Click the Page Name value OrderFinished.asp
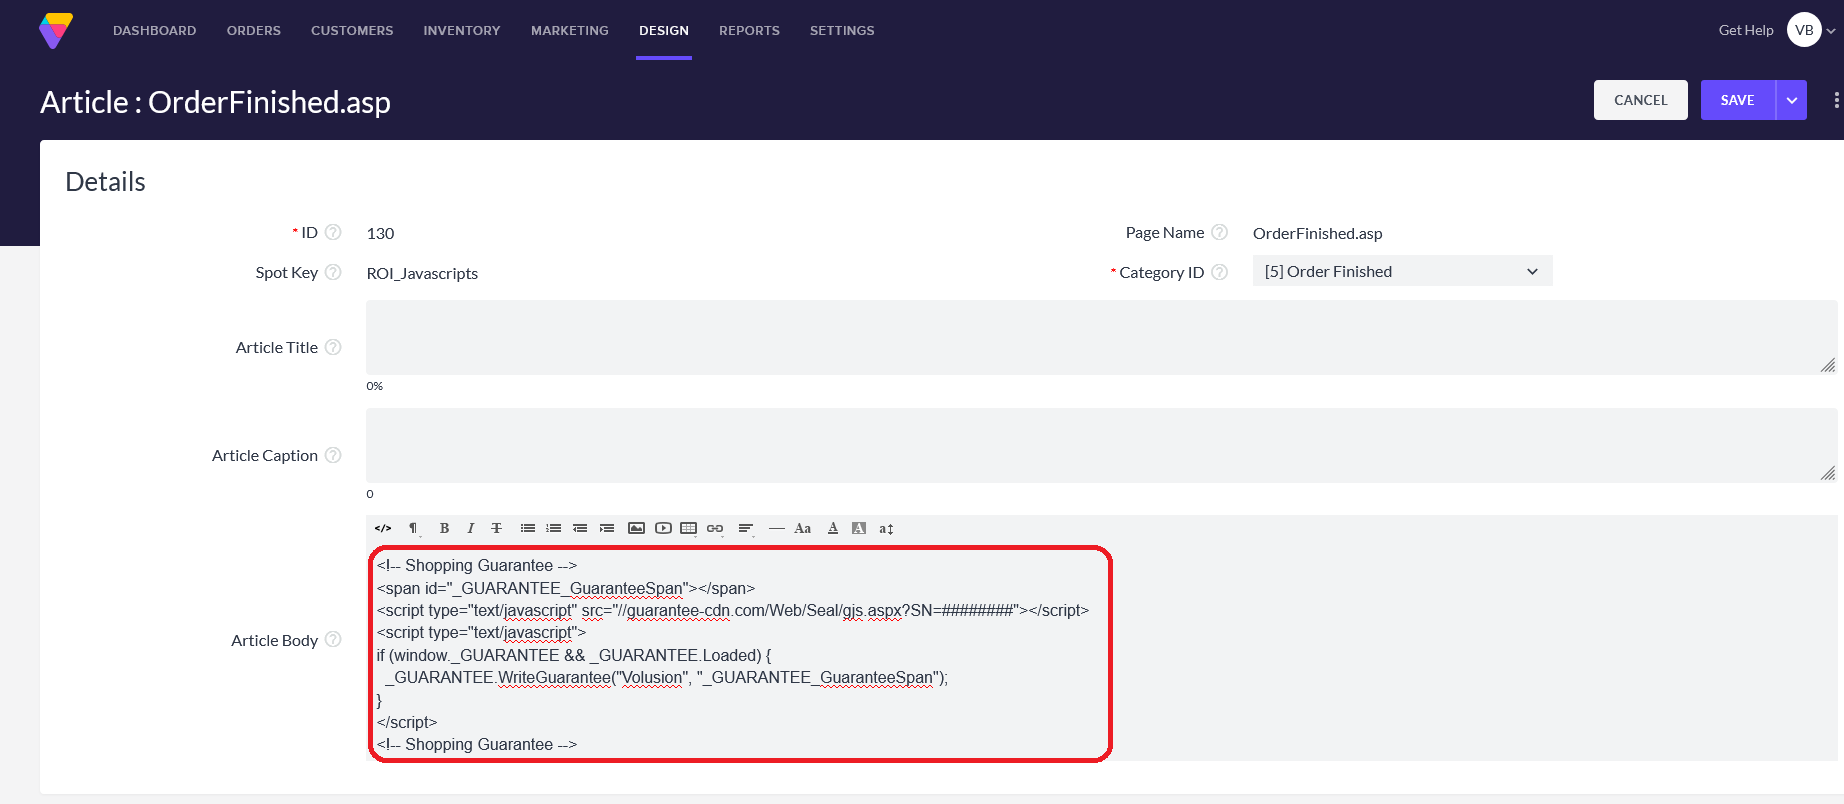The image size is (1844, 804). click(x=1318, y=233)
